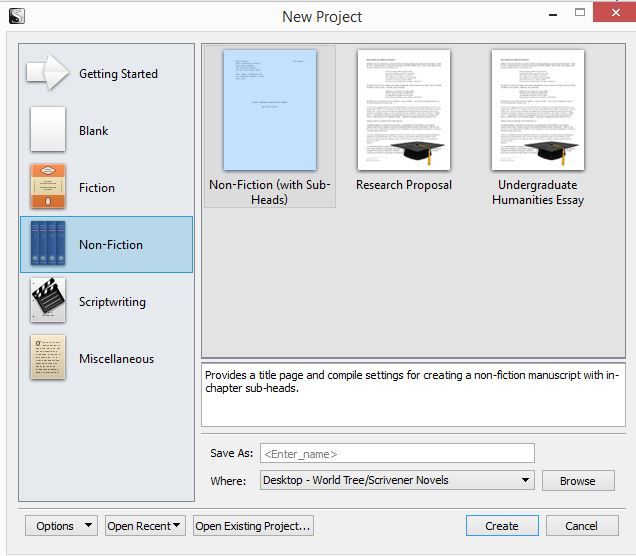Viewport: 636px width, 556px height.
Task: Choose the Fiction category label
Action: click(97, 188)
